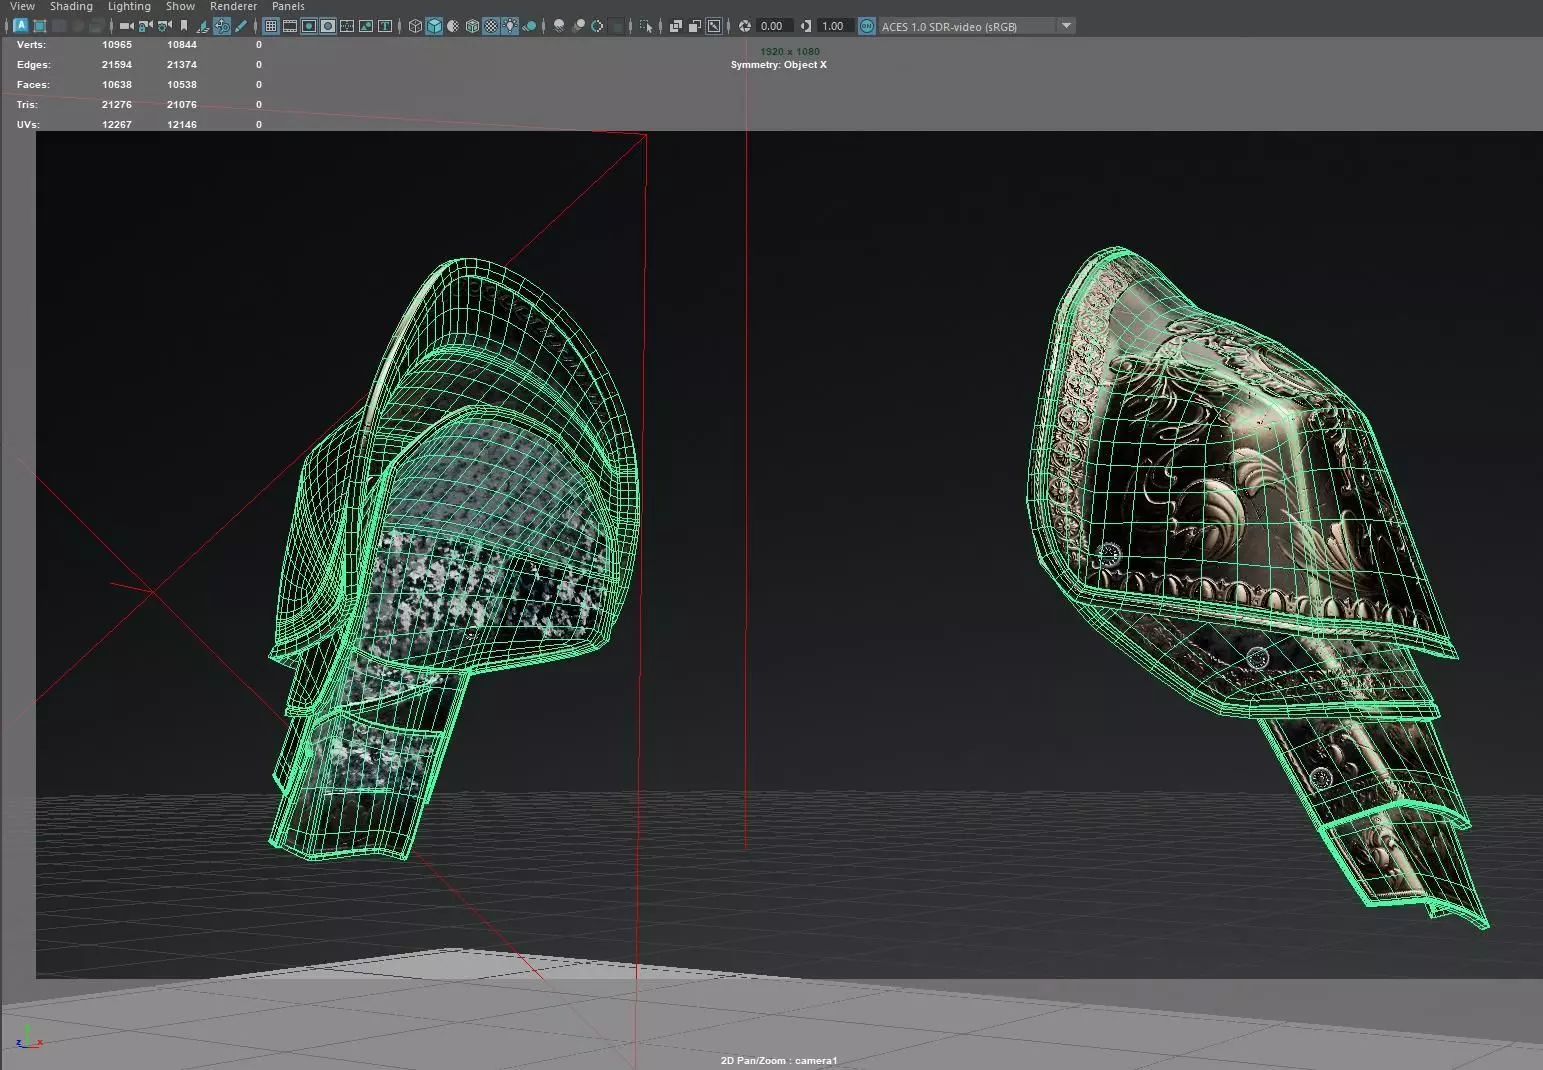Image resolution: width=1543 pixels, height=1070 pixels.
Task: Click the 'Faces:' heads-up label
Action: tap(33, 85)
